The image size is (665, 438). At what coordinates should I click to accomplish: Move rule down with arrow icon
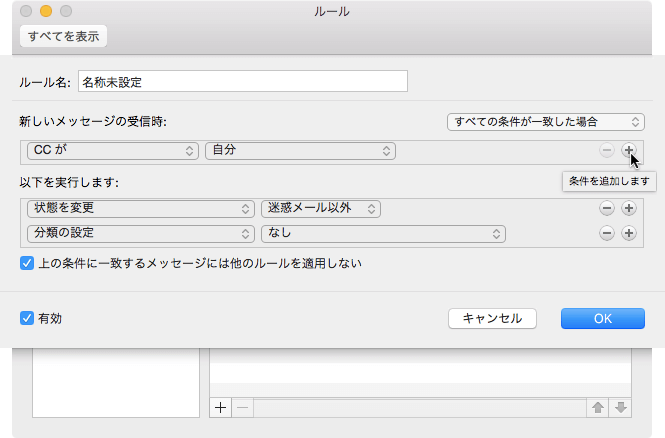click(620, 407)
